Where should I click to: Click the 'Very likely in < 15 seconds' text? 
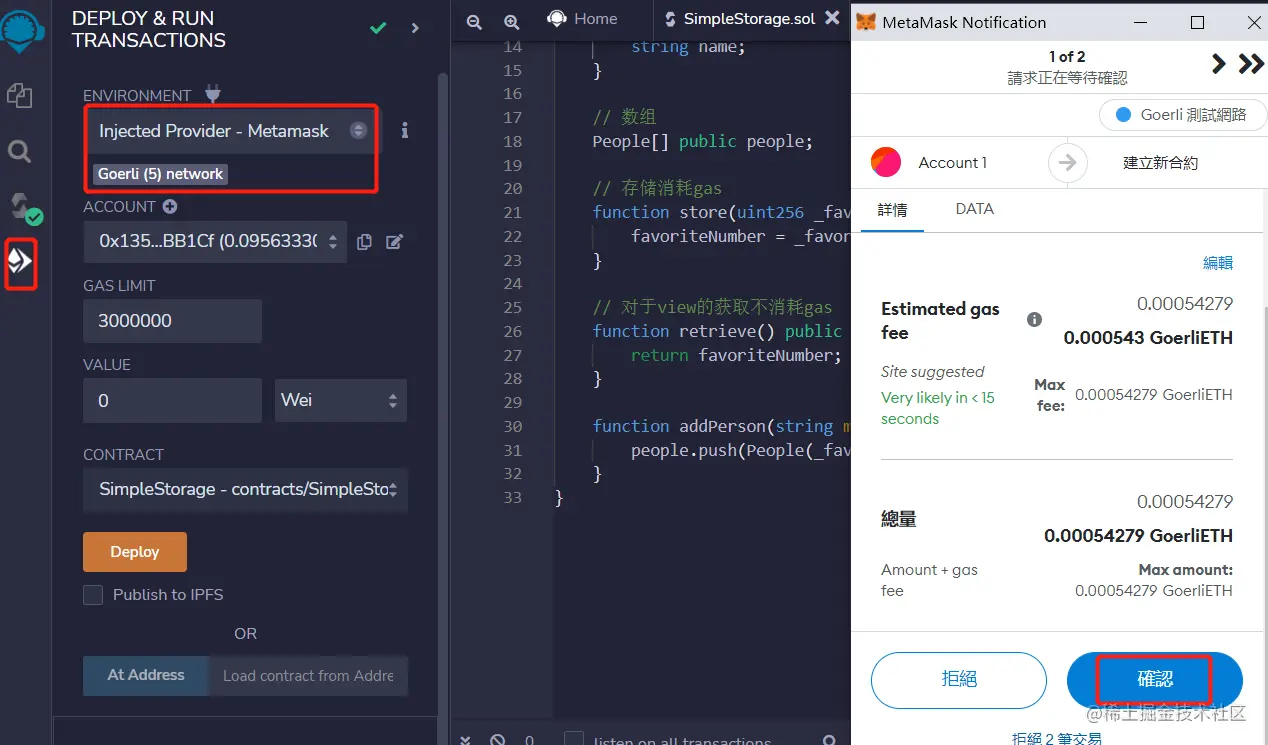coord(938,408)
